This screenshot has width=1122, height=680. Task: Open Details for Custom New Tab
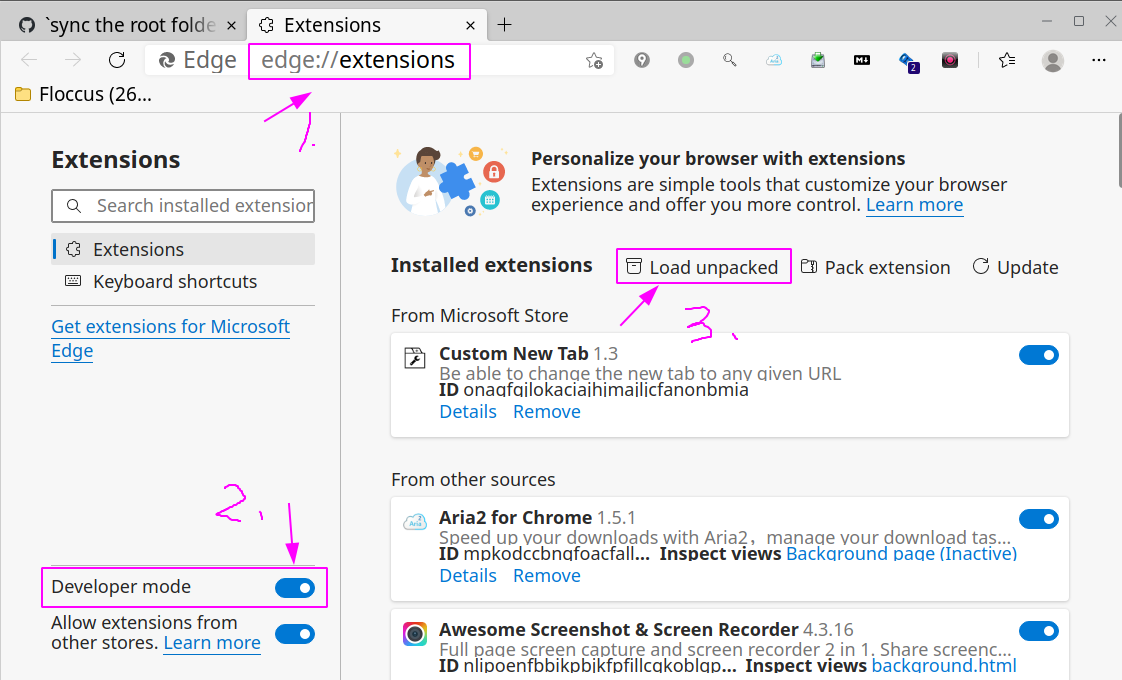coord(468,412)
